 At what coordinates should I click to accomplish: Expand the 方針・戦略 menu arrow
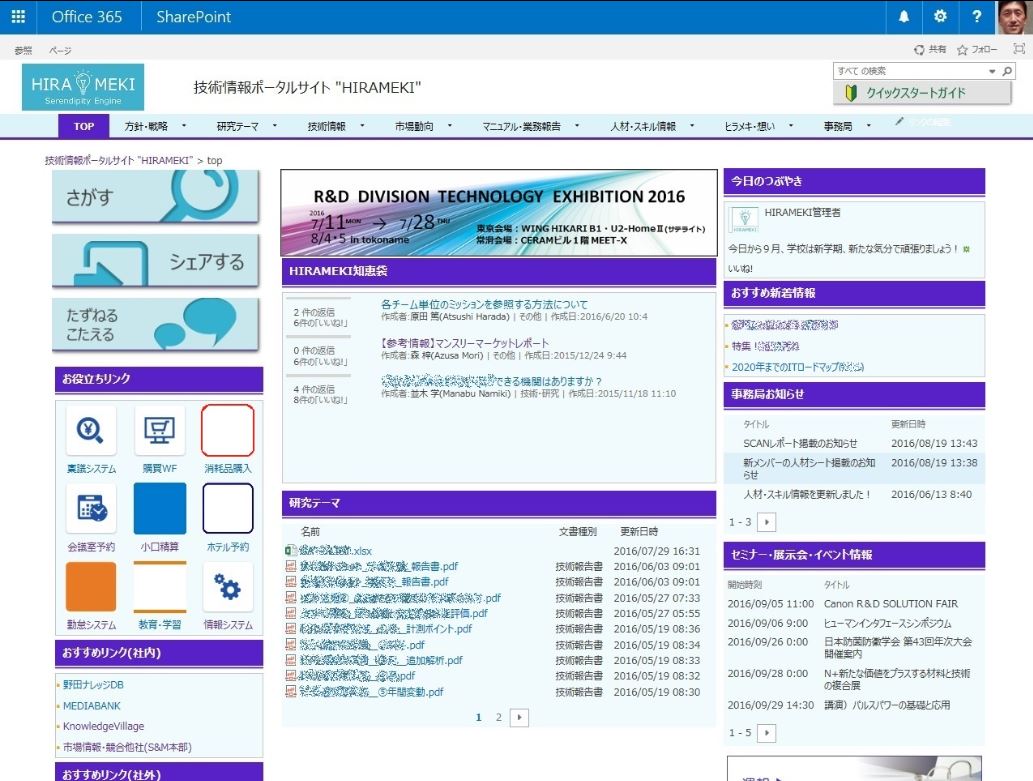[184, 125]
